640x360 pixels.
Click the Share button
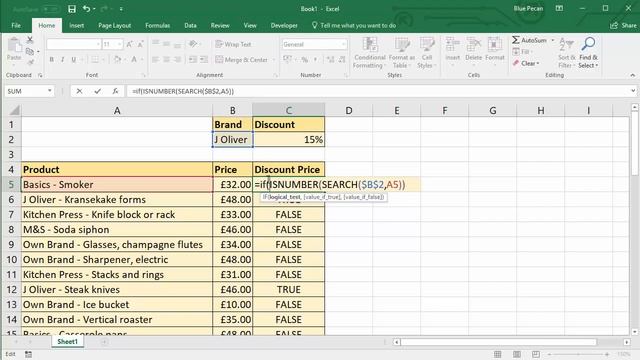[x=623, y=25]
